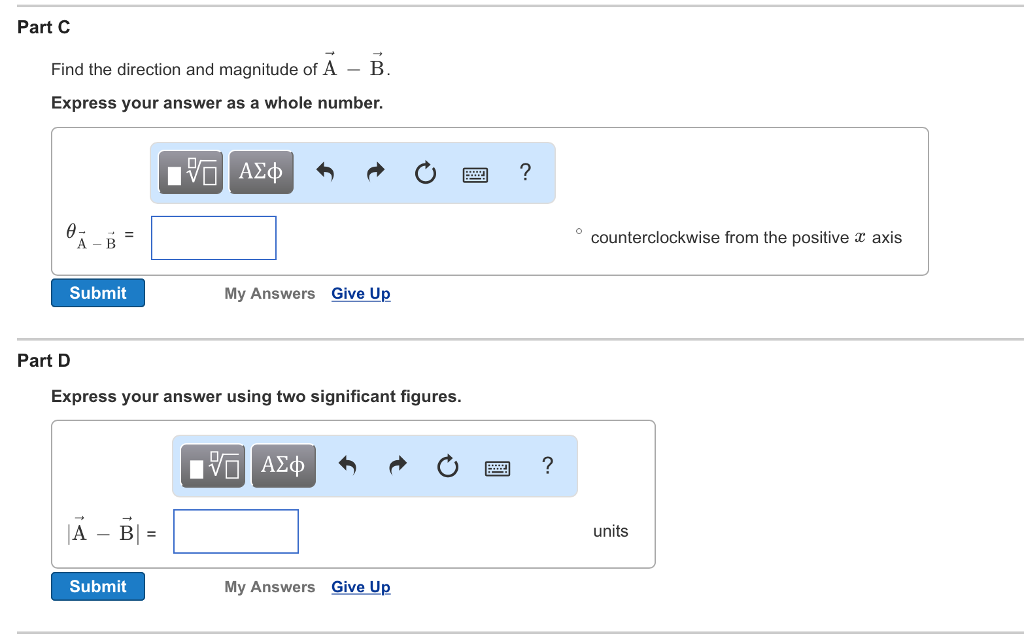Open keyboard shortcuts in Part C
This screenshot has width=1024, height=638.
475,174
